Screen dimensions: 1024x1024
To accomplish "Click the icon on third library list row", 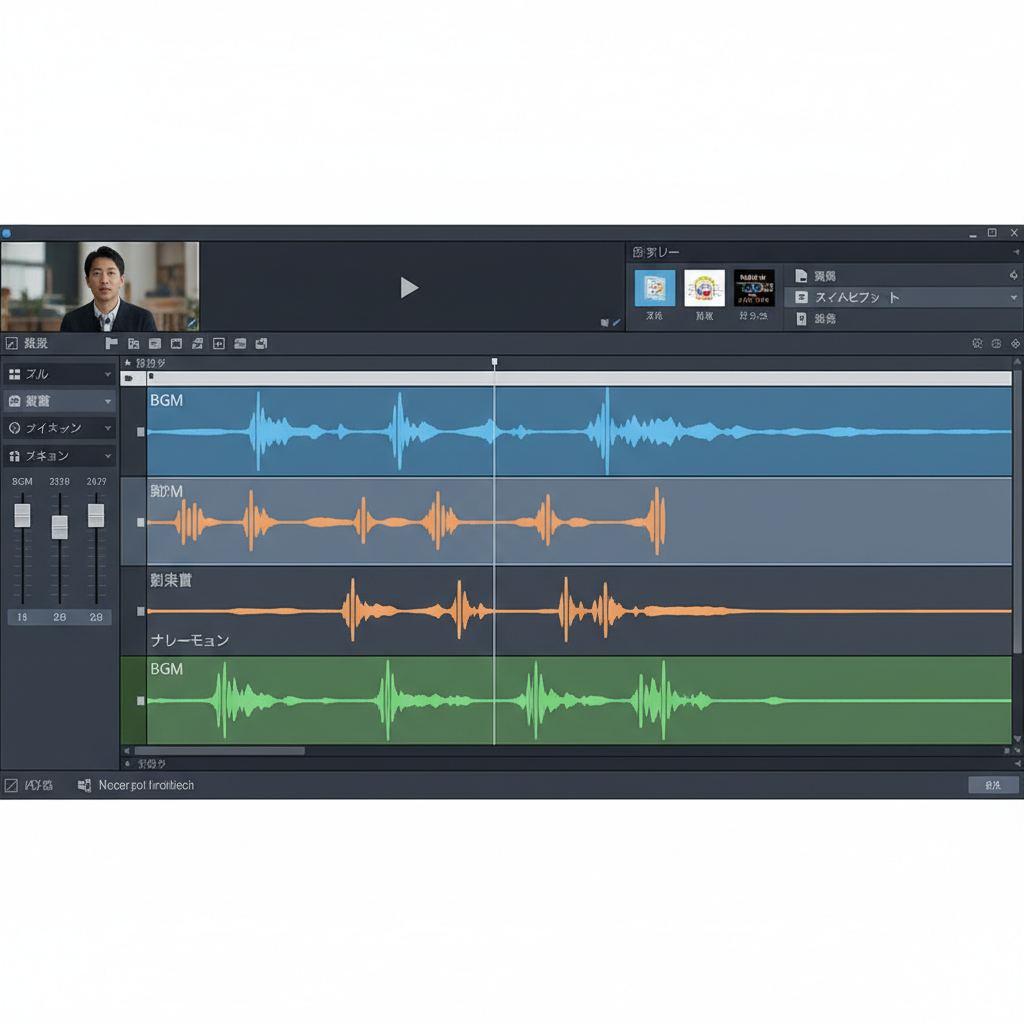I will click(801, 319).
